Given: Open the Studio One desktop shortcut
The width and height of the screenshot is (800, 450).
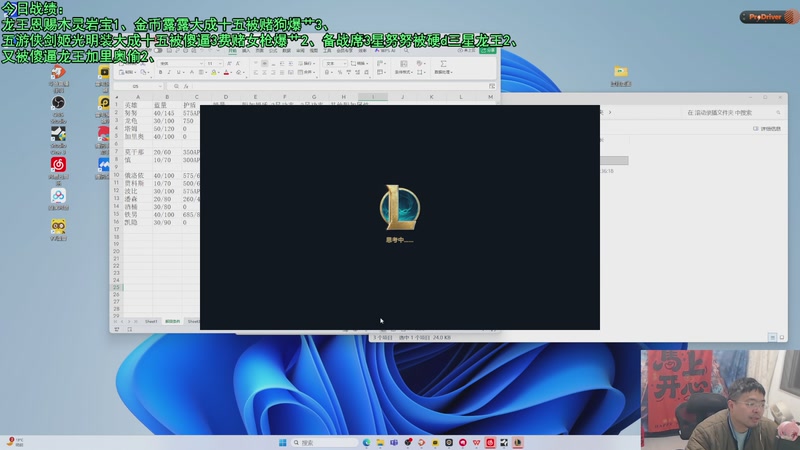Looking at the screenshot, I should [x=58, y=140].
